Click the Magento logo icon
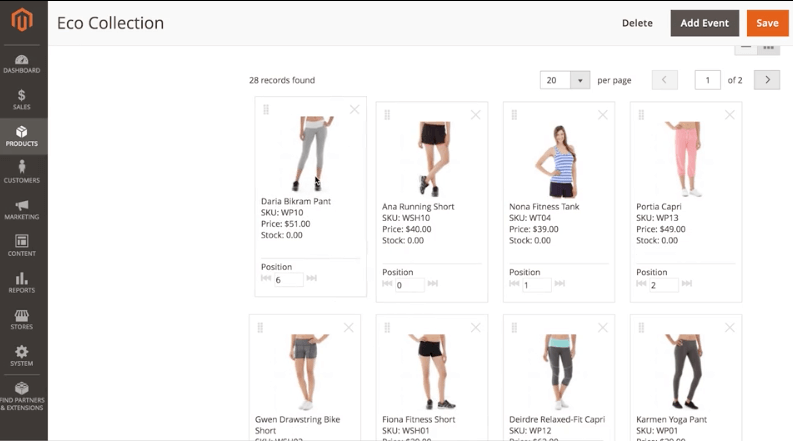This screenshot has width=793, height=441. tap(22, 20)
